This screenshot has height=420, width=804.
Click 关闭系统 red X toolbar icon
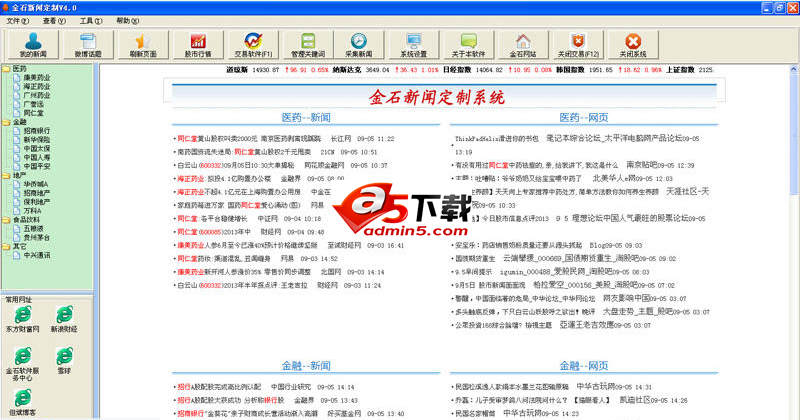633,45
